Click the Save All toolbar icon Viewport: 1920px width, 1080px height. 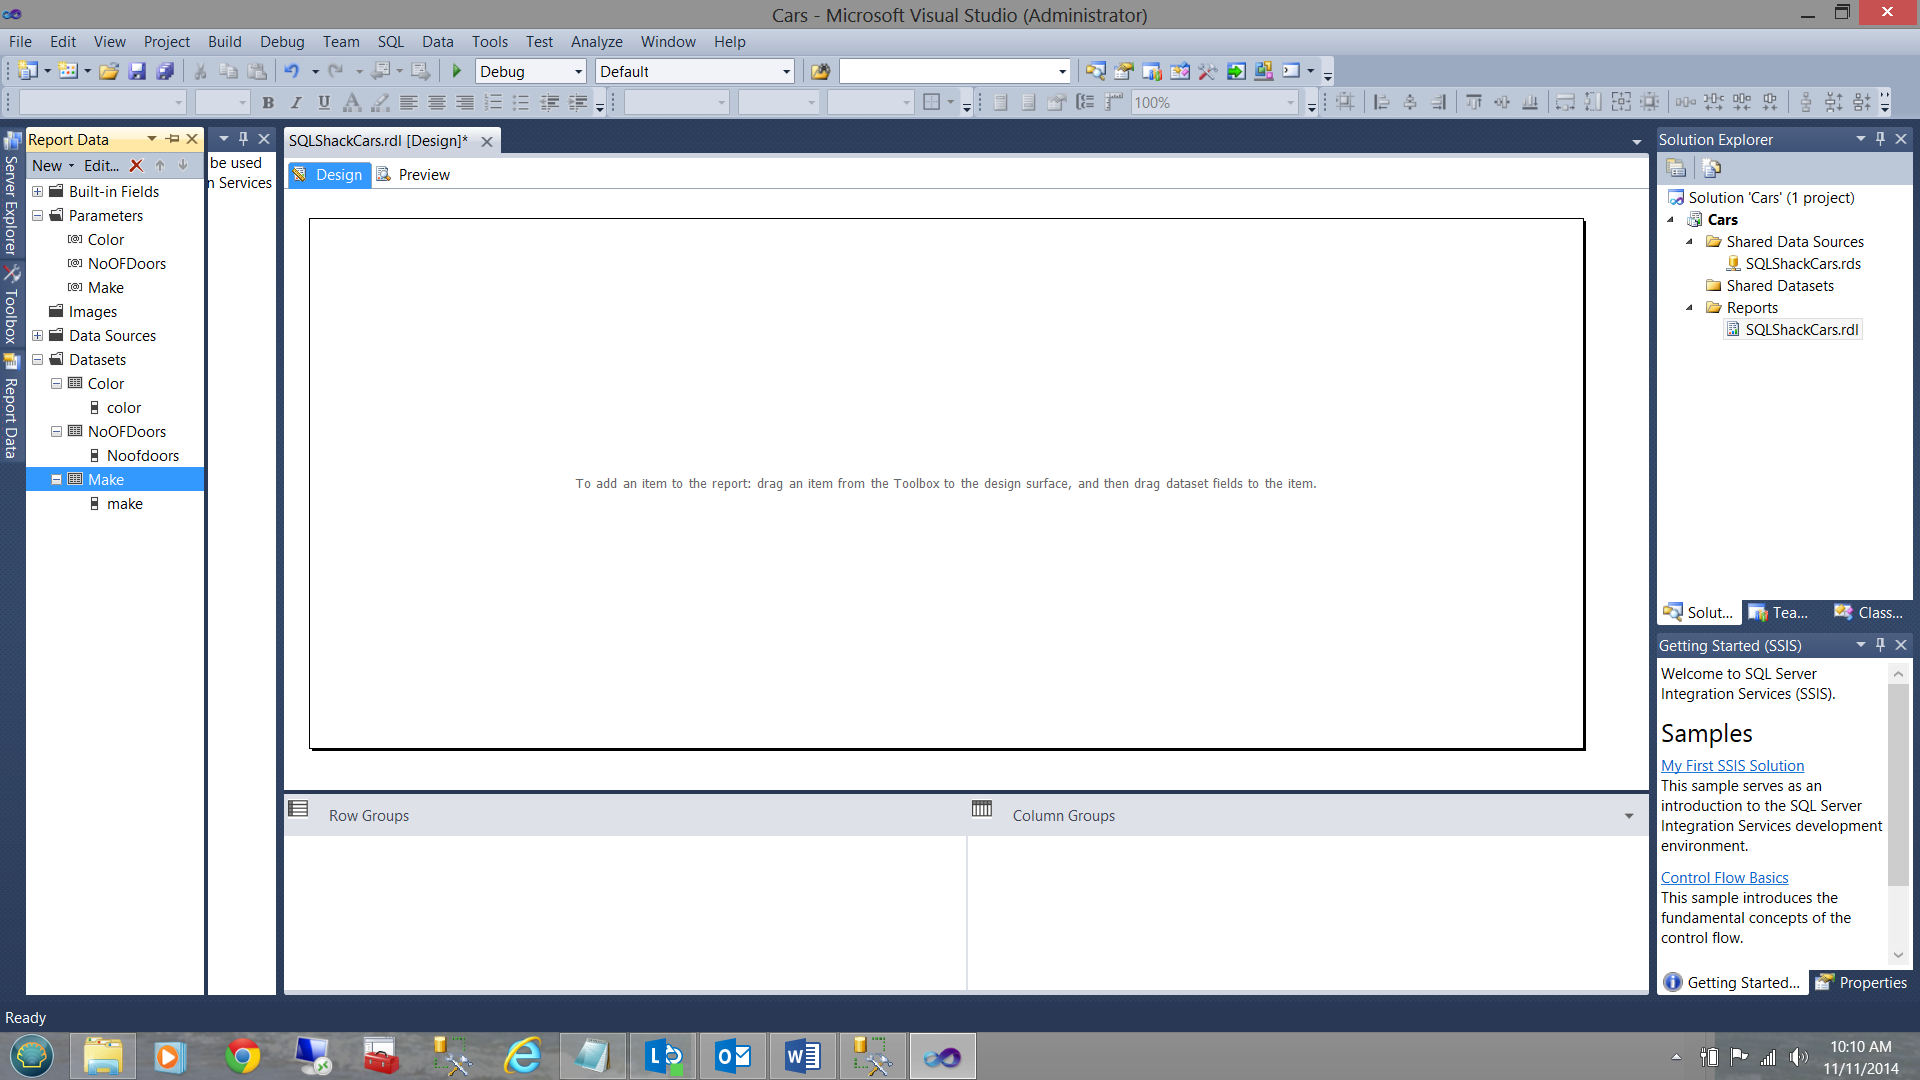(165, 71)
